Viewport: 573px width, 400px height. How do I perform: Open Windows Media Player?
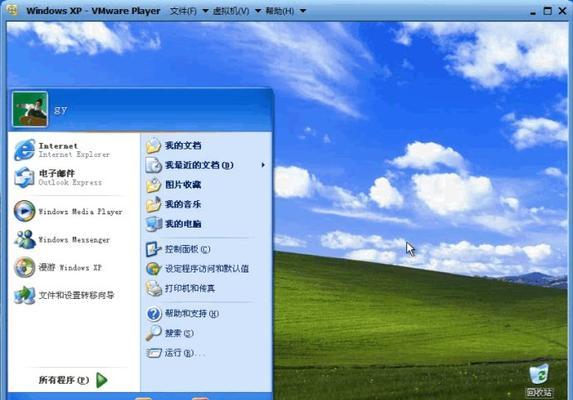[68, 211]
